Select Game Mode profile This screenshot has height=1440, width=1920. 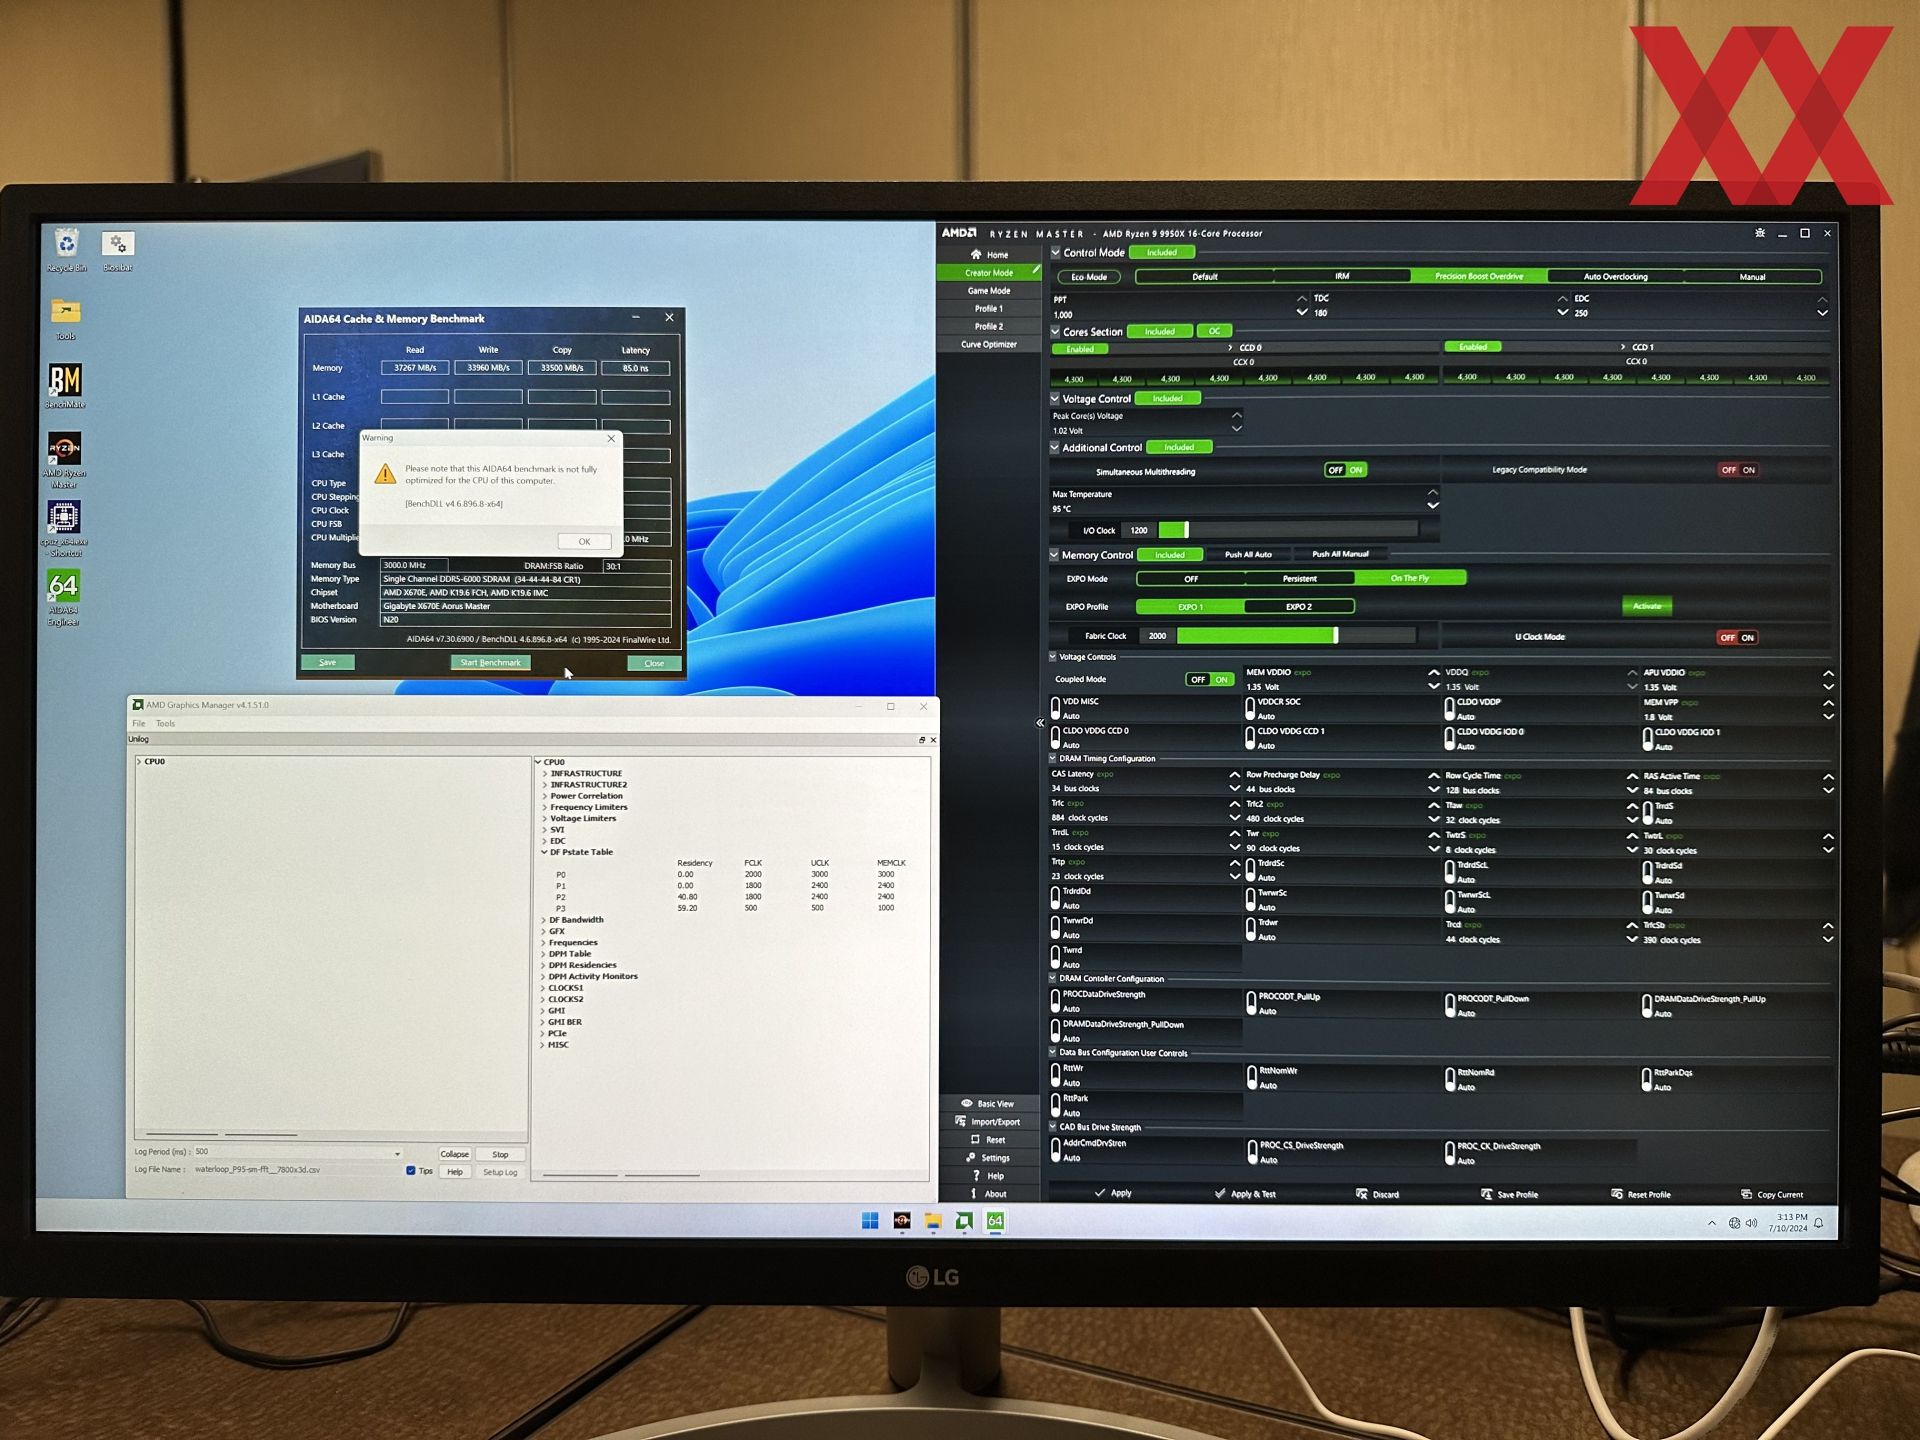click(988, 291)
